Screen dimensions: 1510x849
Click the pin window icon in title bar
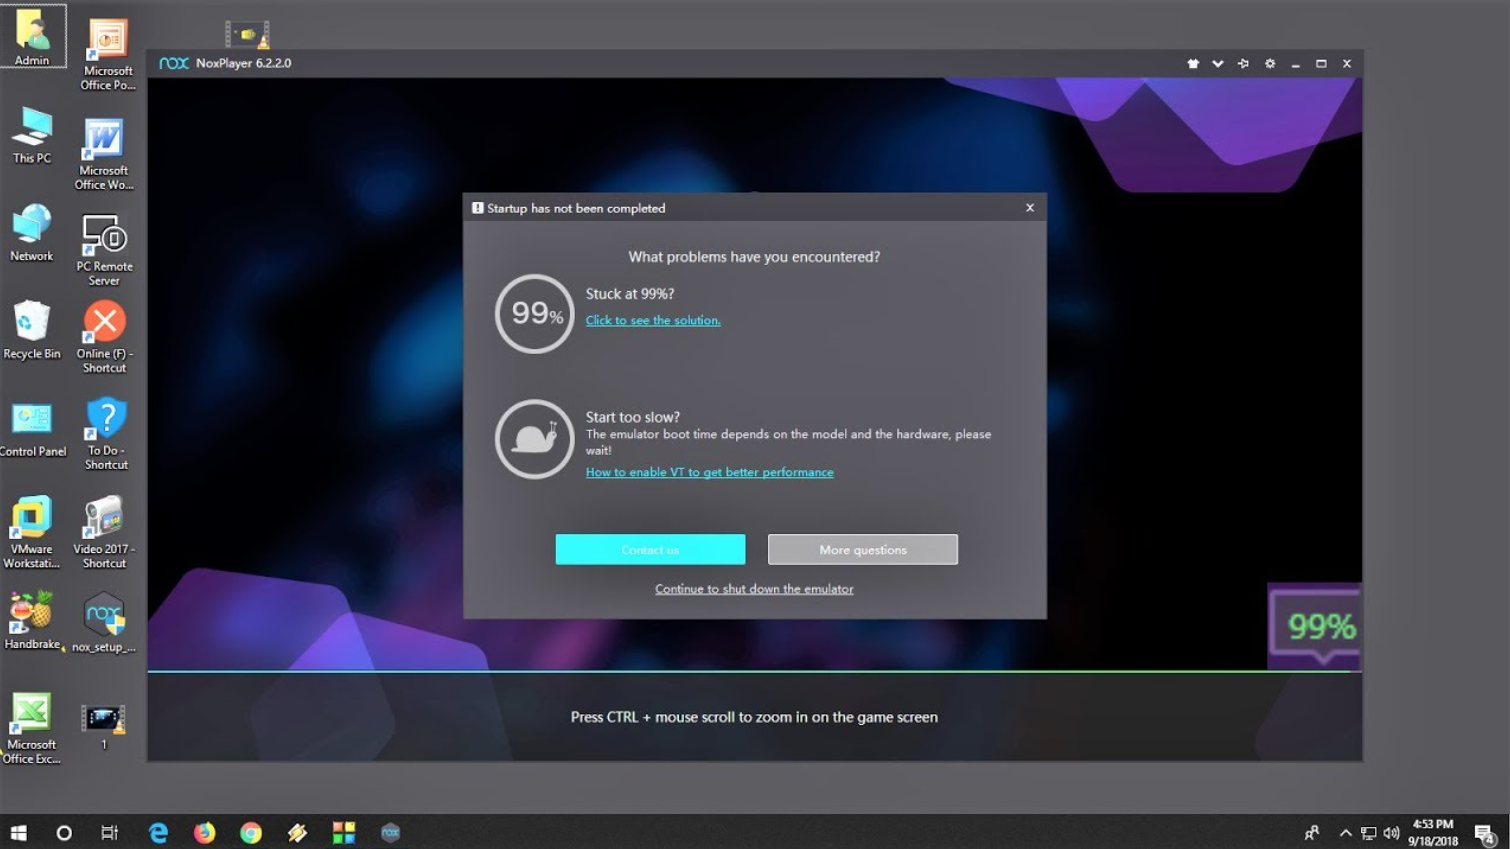tap(1243, 63)
